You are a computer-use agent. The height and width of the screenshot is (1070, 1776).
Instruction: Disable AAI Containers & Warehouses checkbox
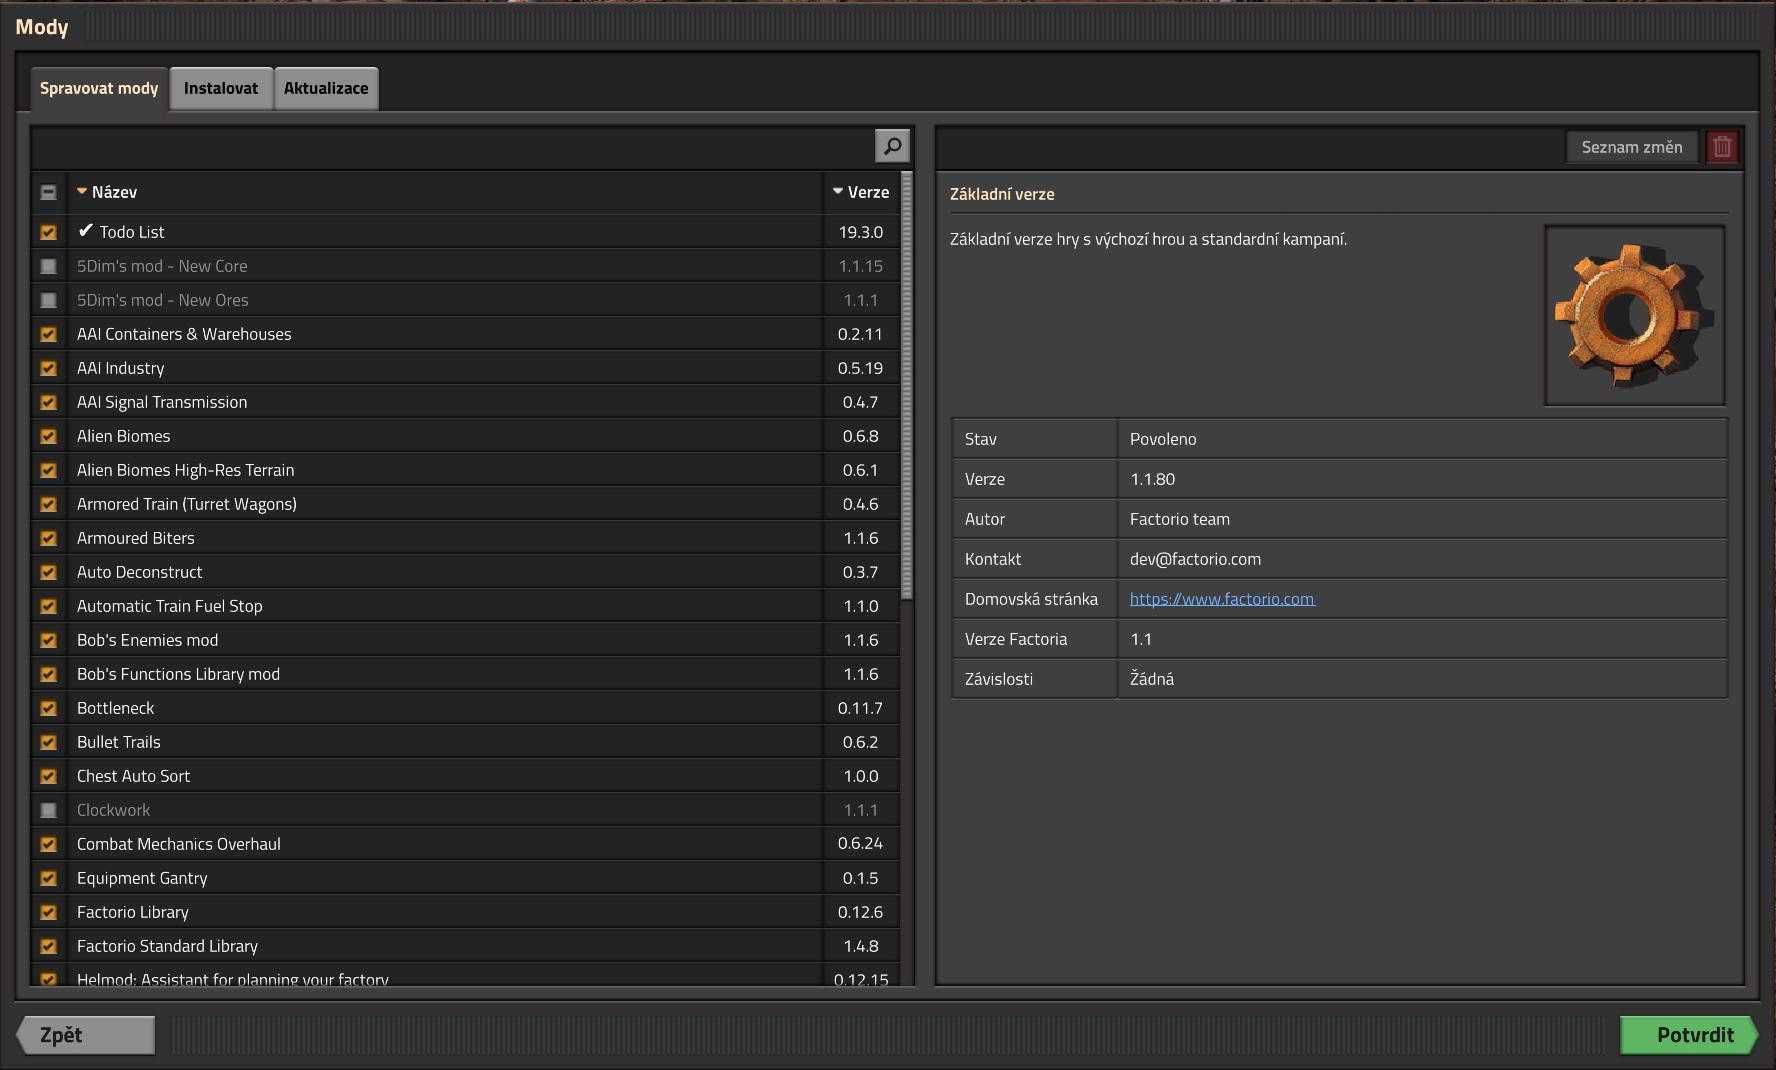[48, 334]
